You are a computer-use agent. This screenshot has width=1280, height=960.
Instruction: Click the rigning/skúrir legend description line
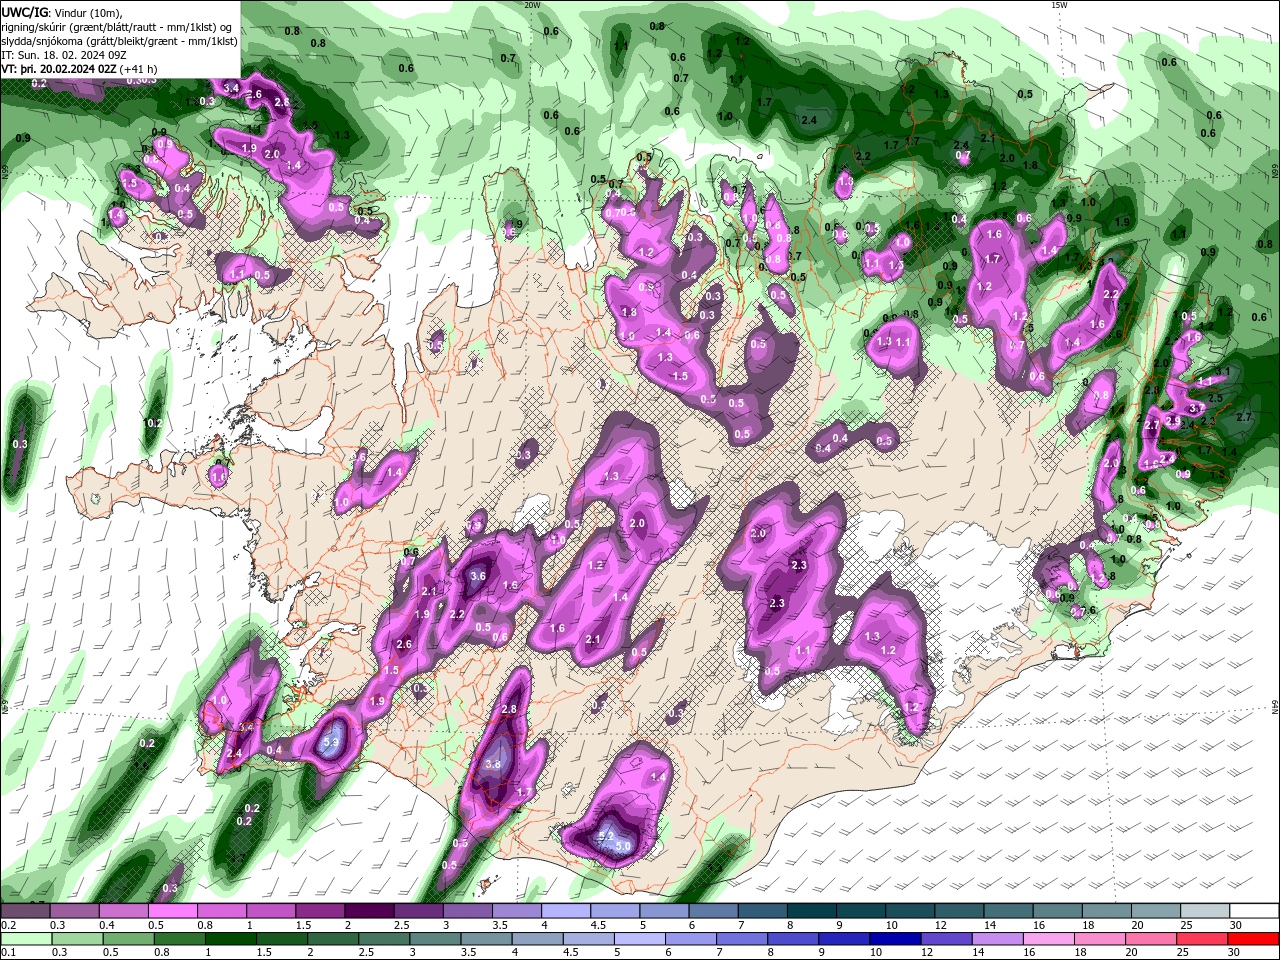pyautogui.click(x=118, y=27)
